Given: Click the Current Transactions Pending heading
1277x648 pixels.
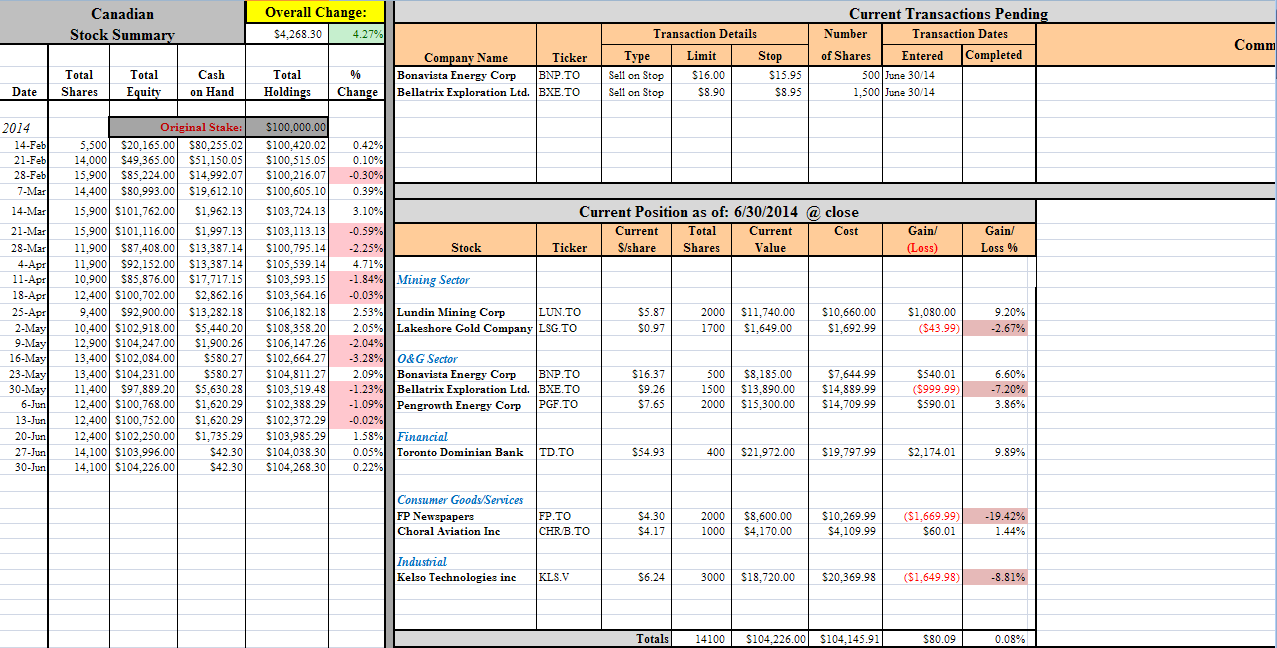Looking at the screenshot, I should [x=948, y=13].
